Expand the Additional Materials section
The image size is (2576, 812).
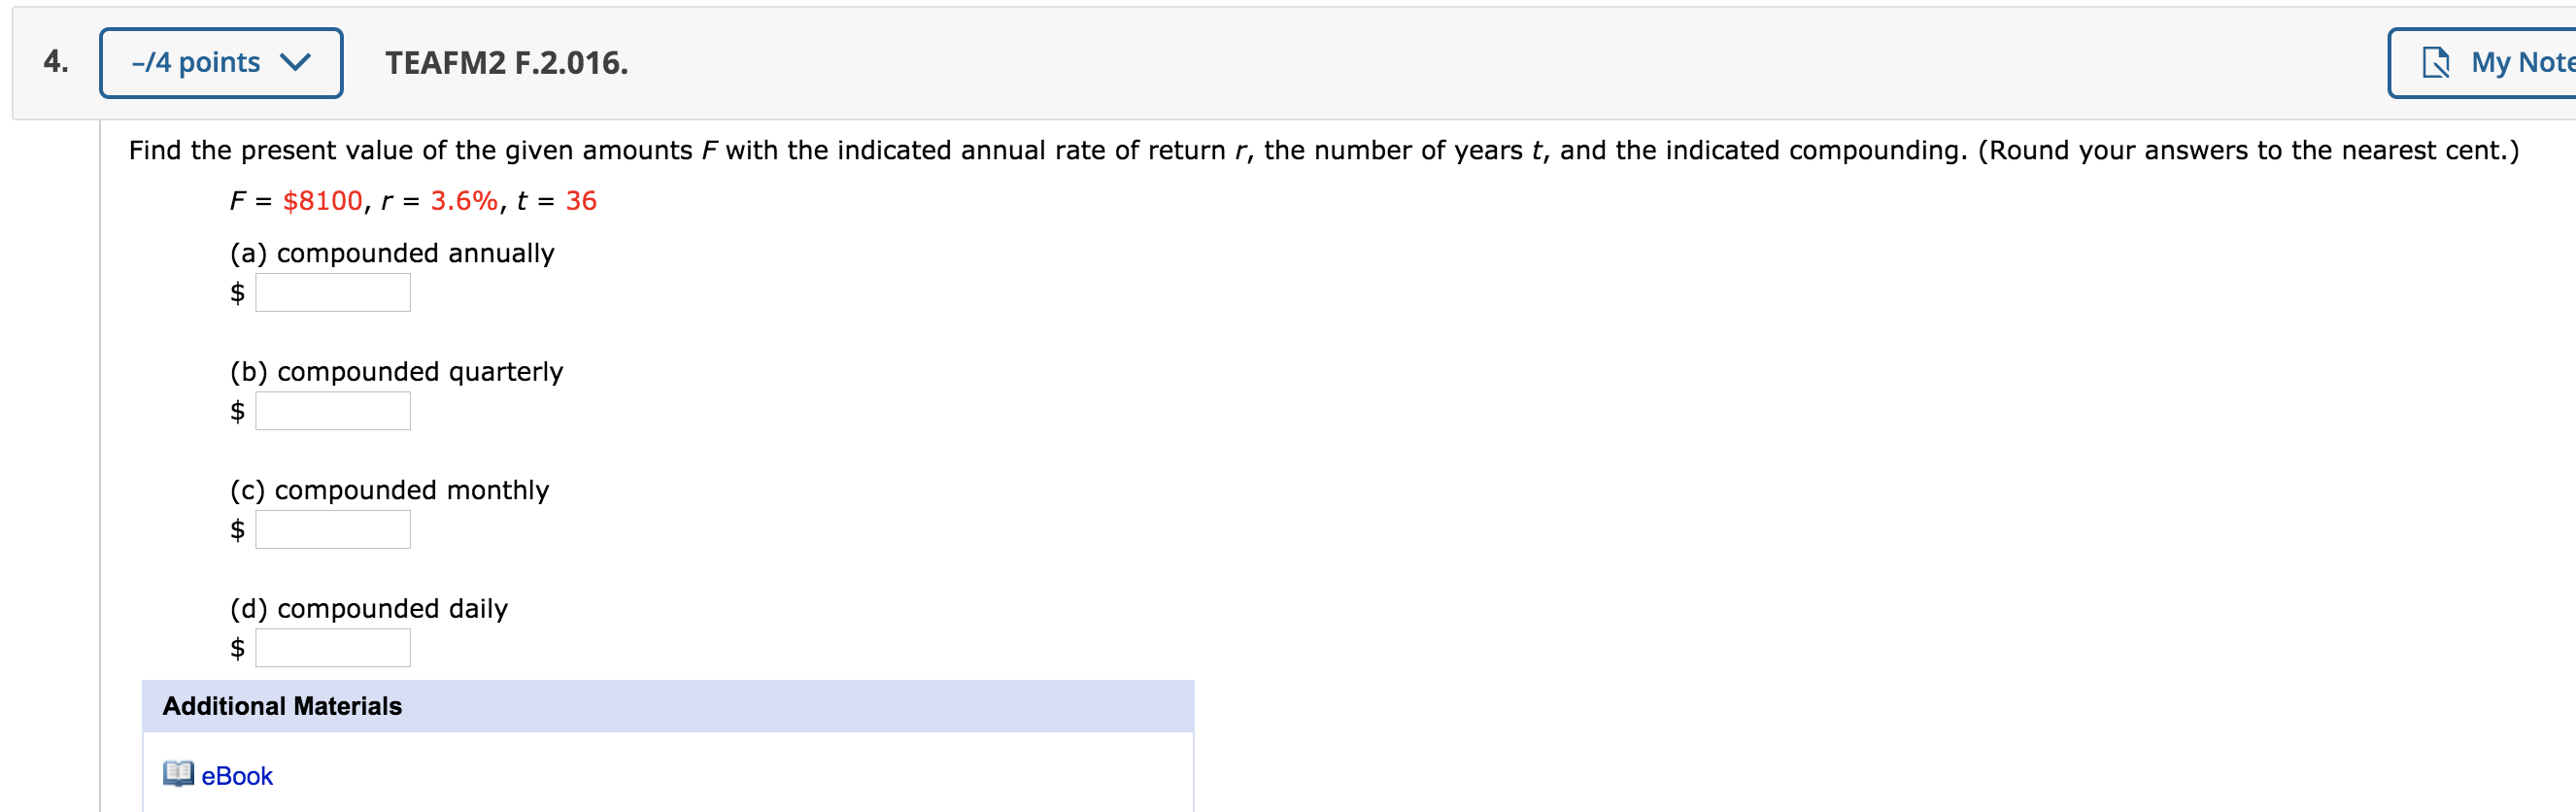pyautogui.click(x=282, y=705)
